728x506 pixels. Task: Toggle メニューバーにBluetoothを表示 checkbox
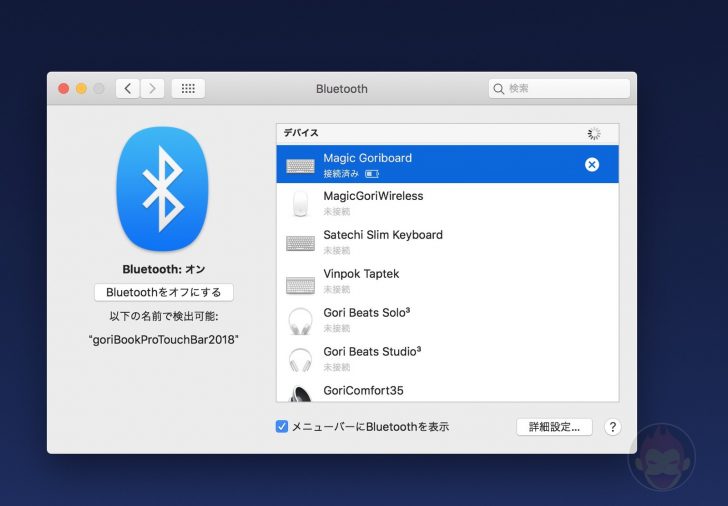point(281,426)
